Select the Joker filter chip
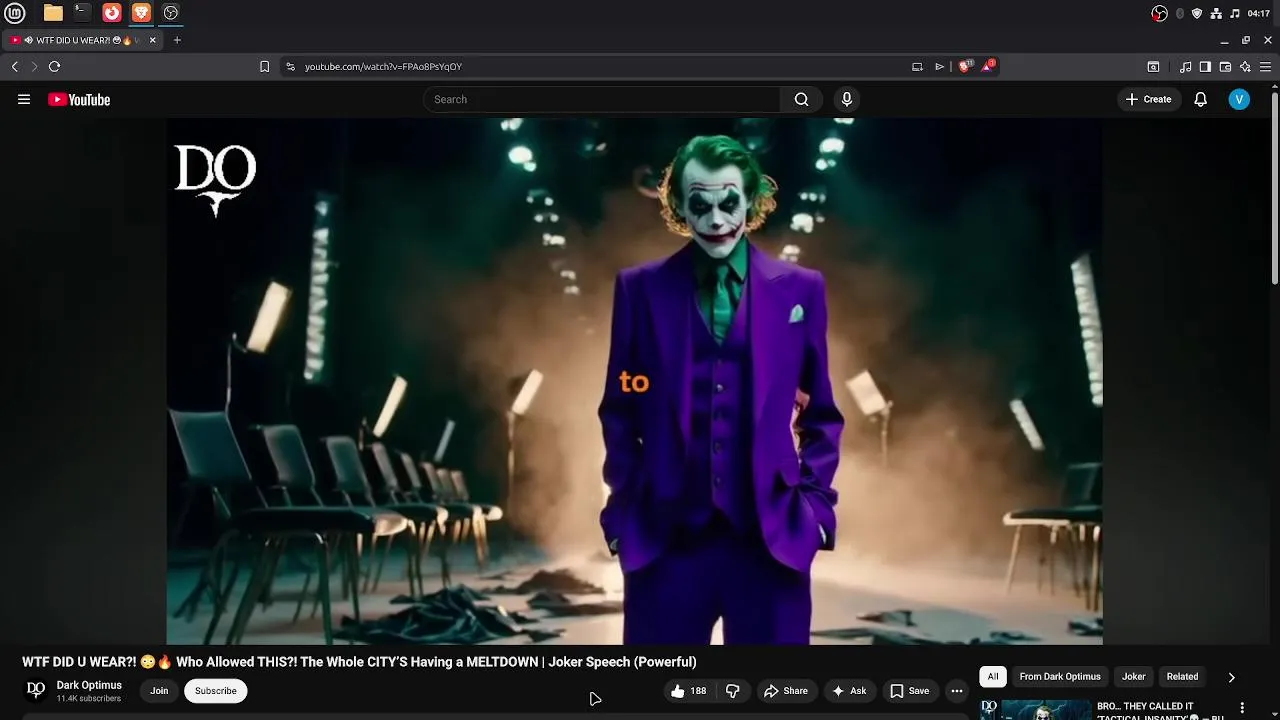This screenshot has height=720, width=1280. (1134, 677)
